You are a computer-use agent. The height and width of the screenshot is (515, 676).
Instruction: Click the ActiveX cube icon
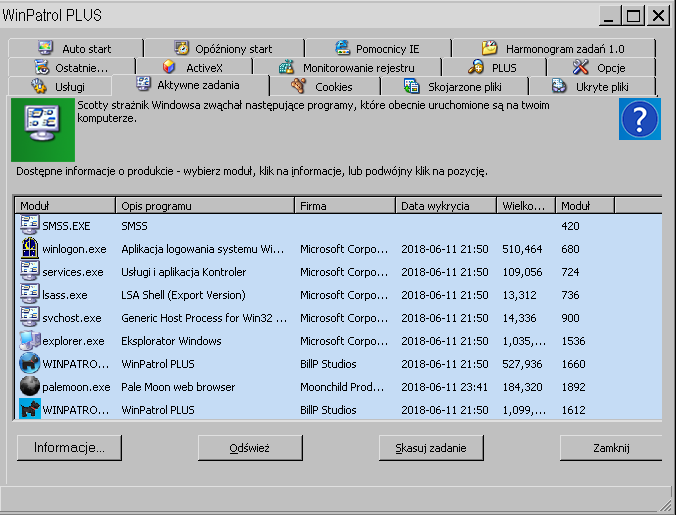pyautogui.click(x=169, y=67)
